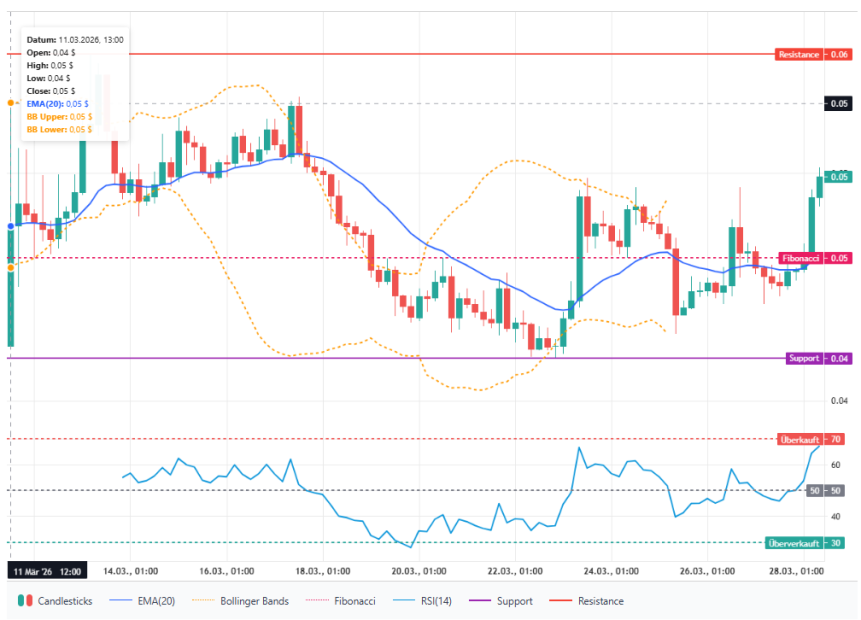Select the pink Fibonacci axis label
Screen dimensions: 861x620
click(813, 258)
